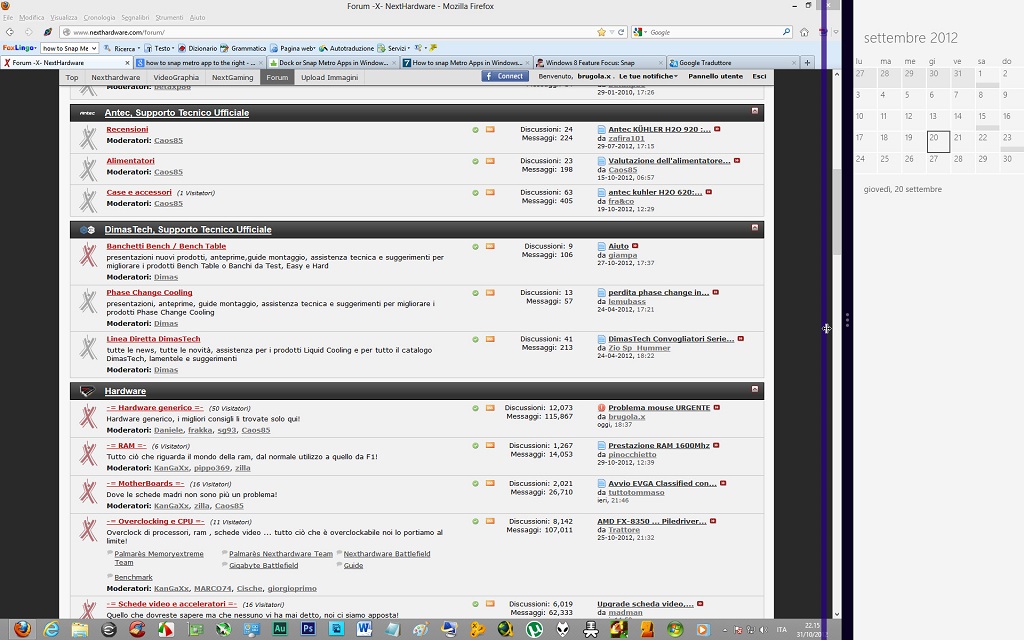Viewport: 1024px width, 640px height.
Task: Open File Explorer from the taskbar
Action: (x=80, y=630)
